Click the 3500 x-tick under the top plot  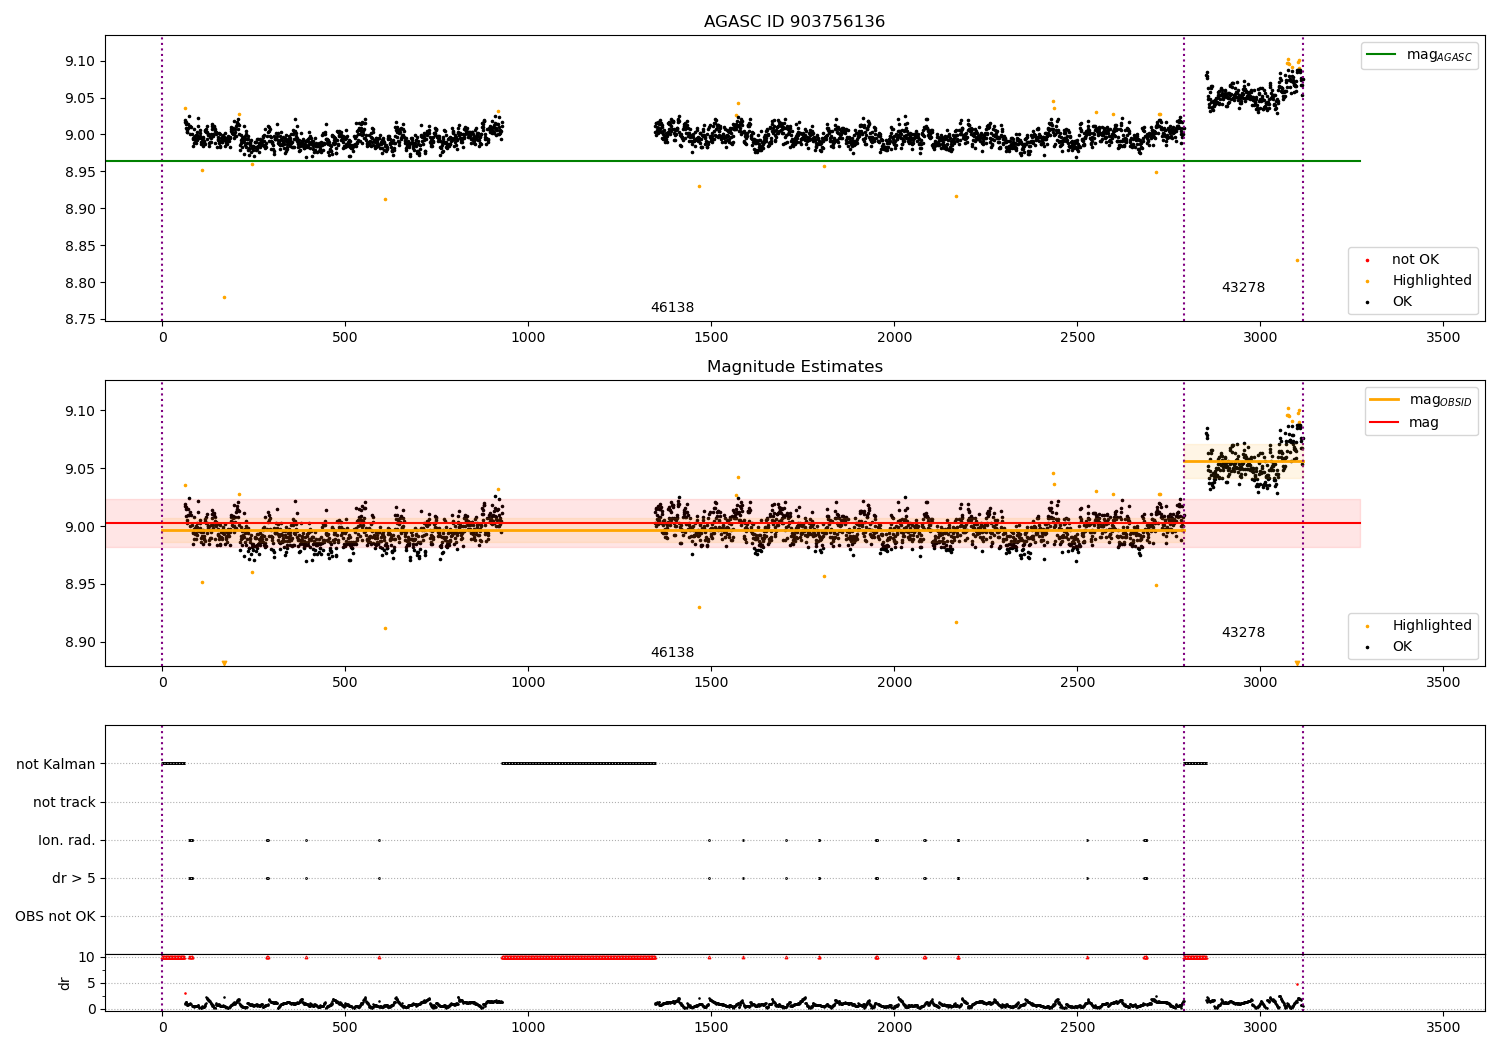[x=1443, y=338]
